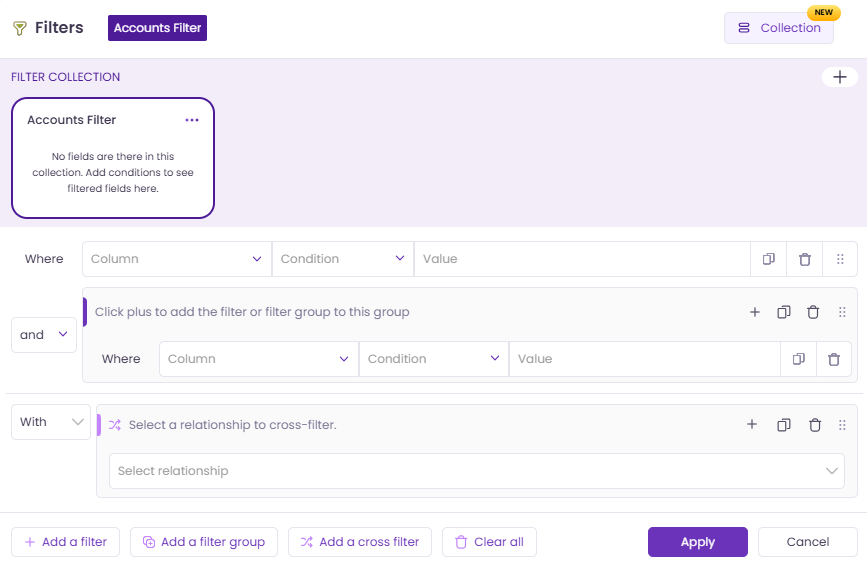The height and width of the screenshot is (567, 867).
Task: Add a filter inside the filter group
Action: 755,312
